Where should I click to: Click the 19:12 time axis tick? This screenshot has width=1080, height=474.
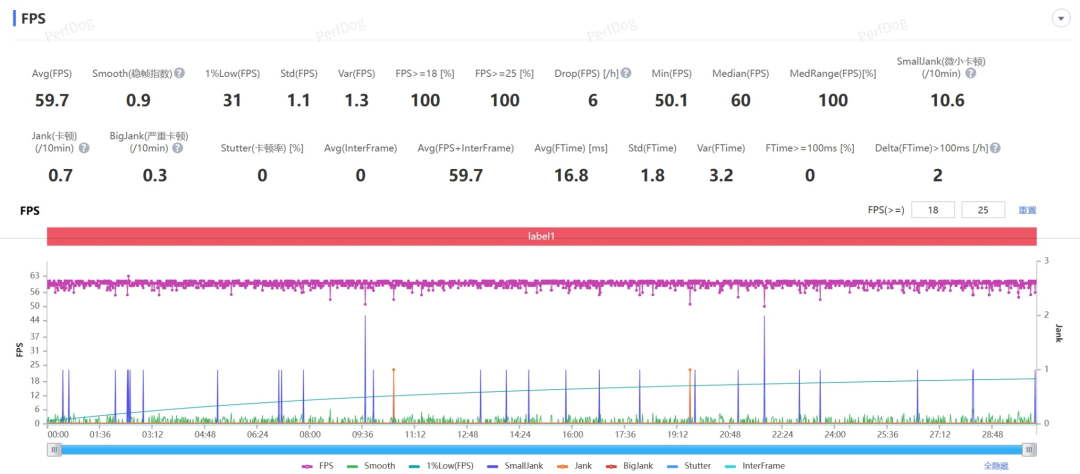678,435
